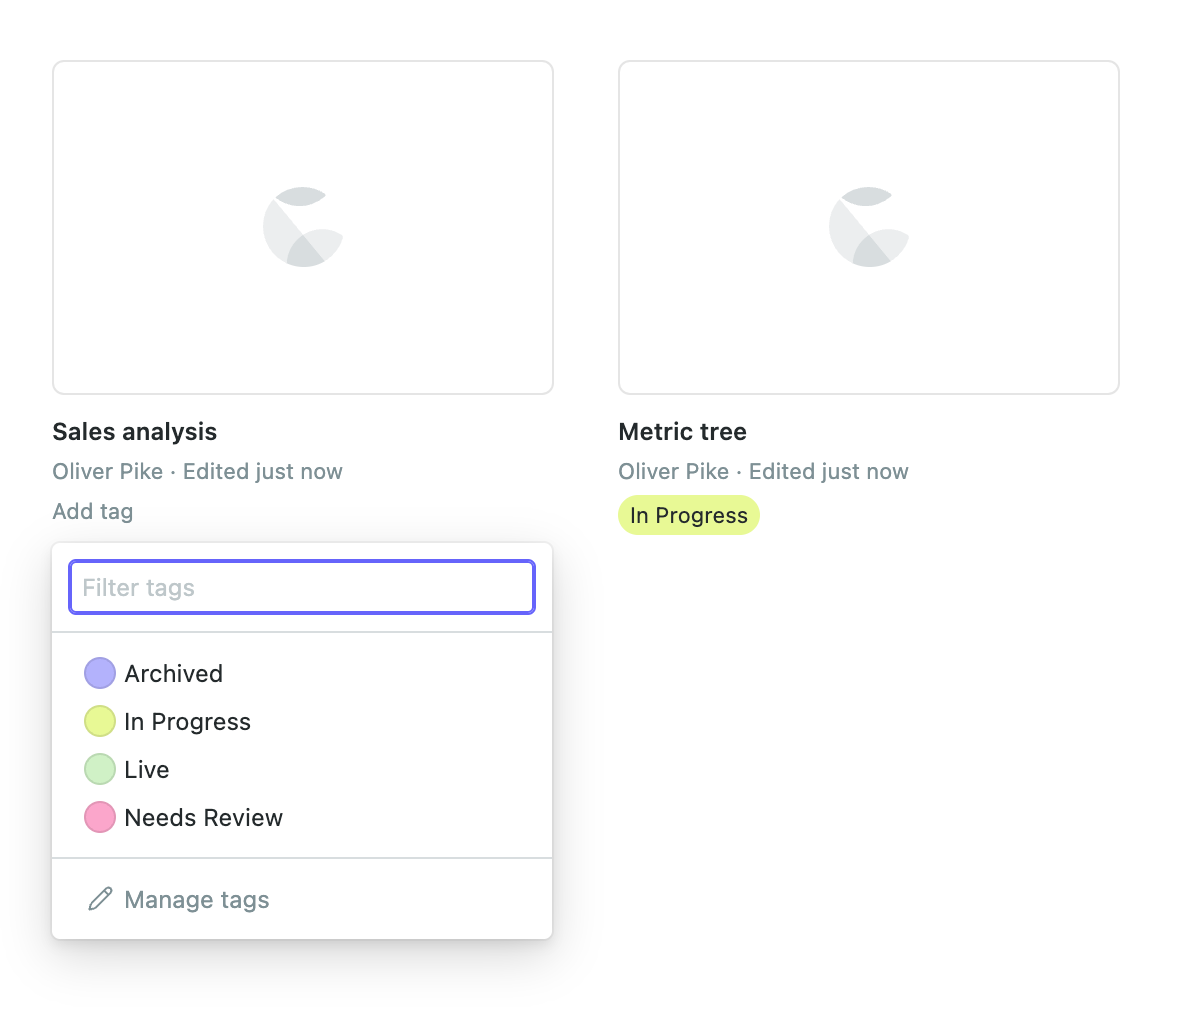Click the Metric tree title

click(683, 431)
